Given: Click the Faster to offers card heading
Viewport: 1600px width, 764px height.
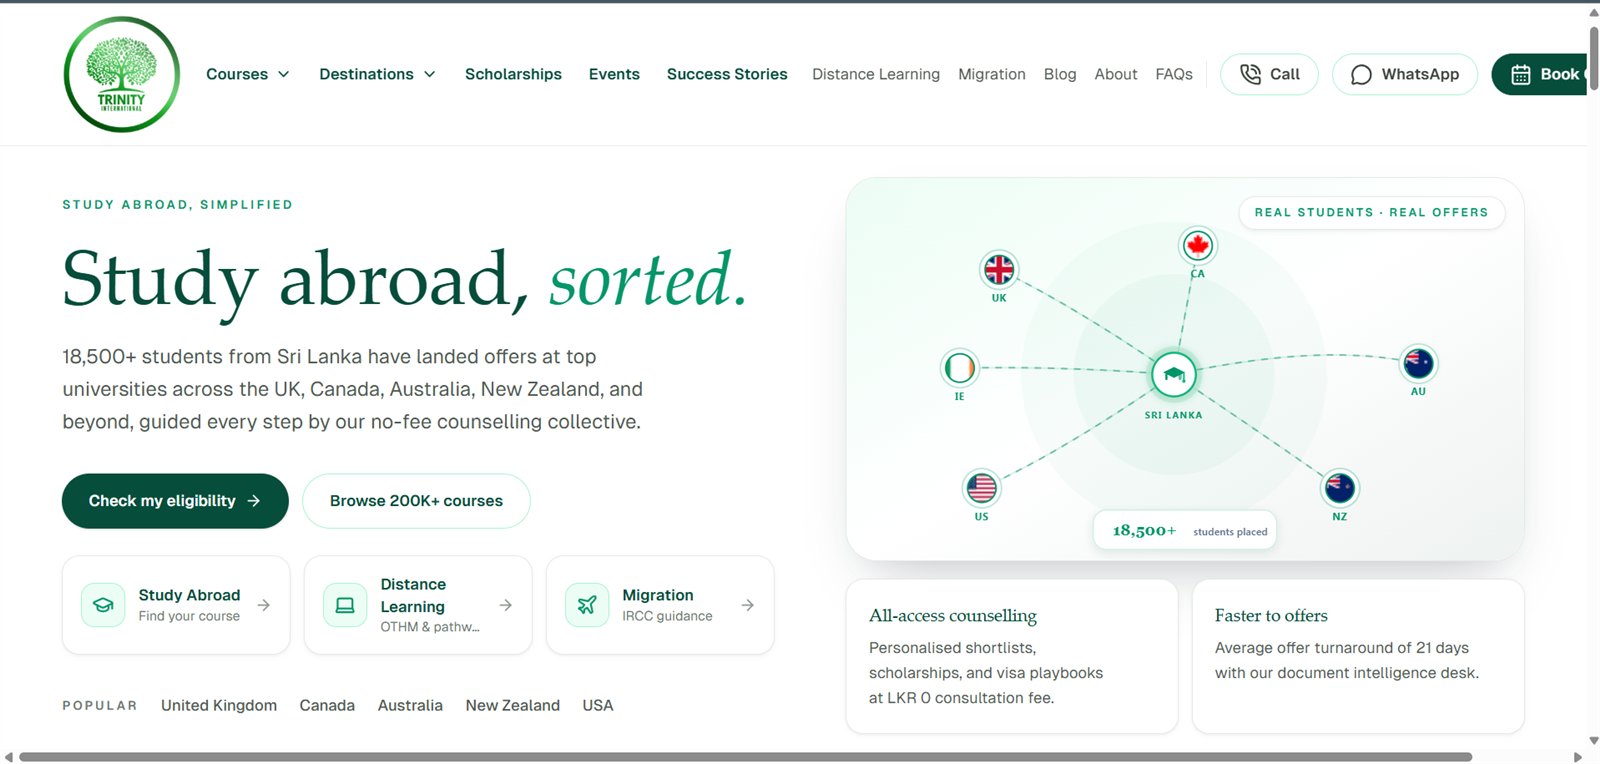Looking at the screenshot, I should tap(1271, 616).
